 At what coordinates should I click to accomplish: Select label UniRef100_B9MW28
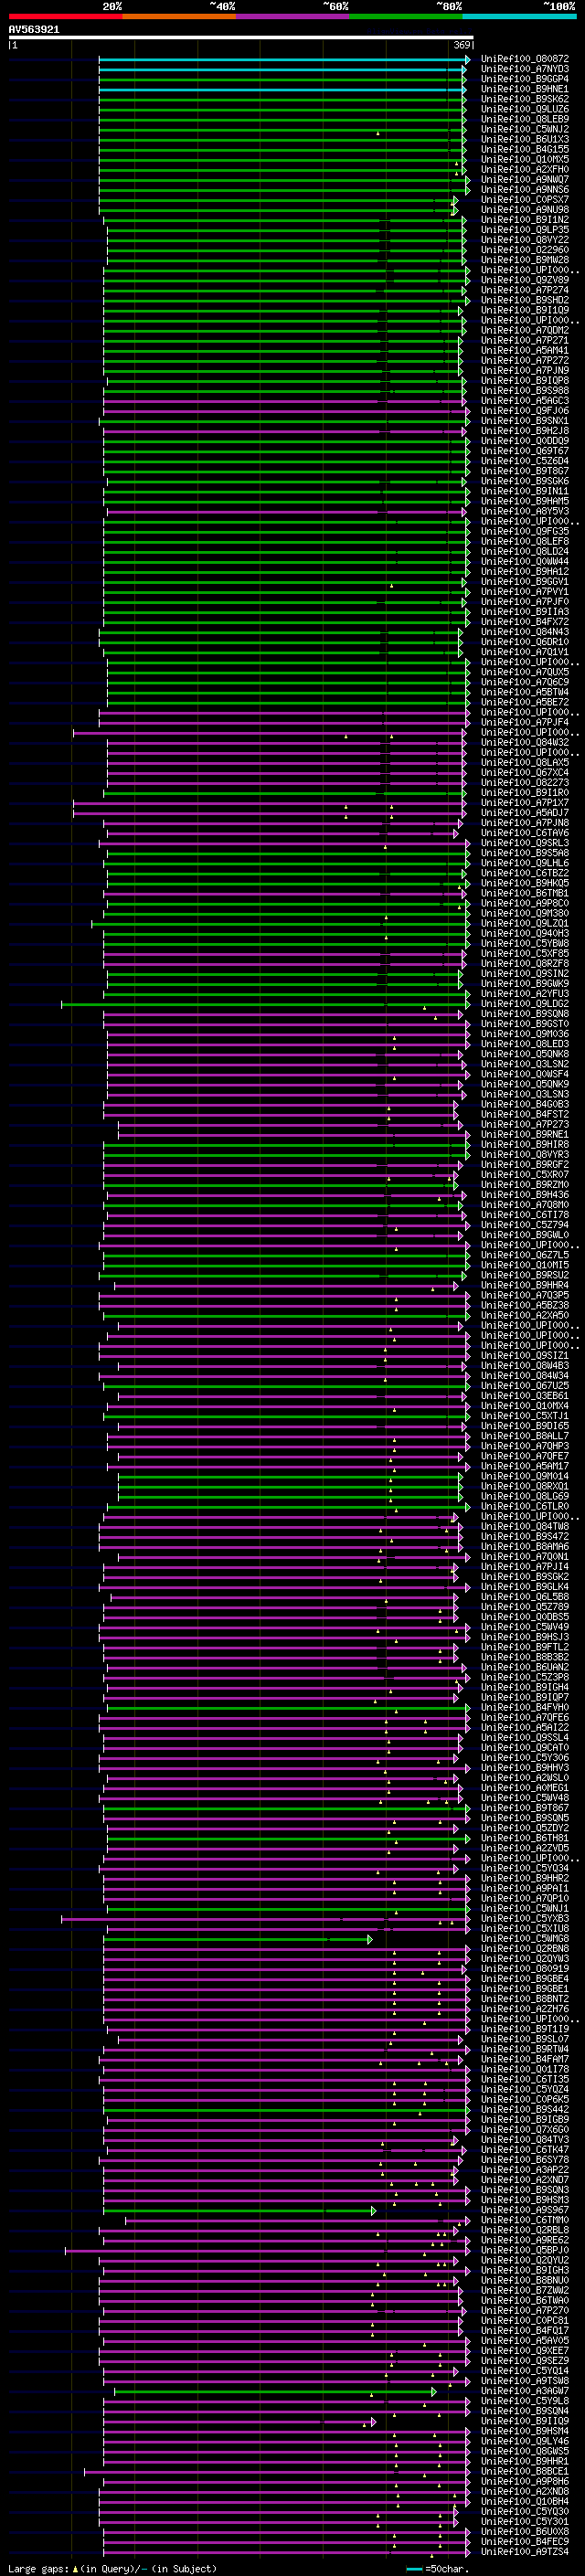(525, 260)
